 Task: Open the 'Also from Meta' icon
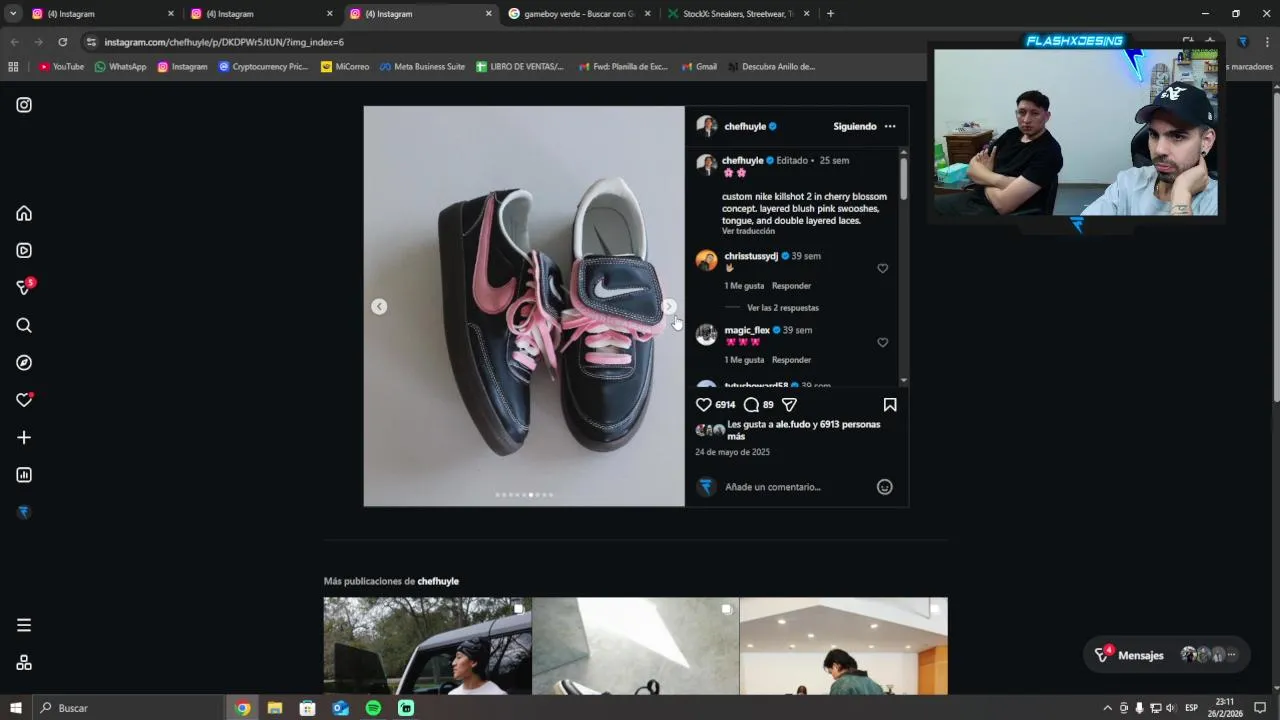pyautogui.click(x=24, y=662)
